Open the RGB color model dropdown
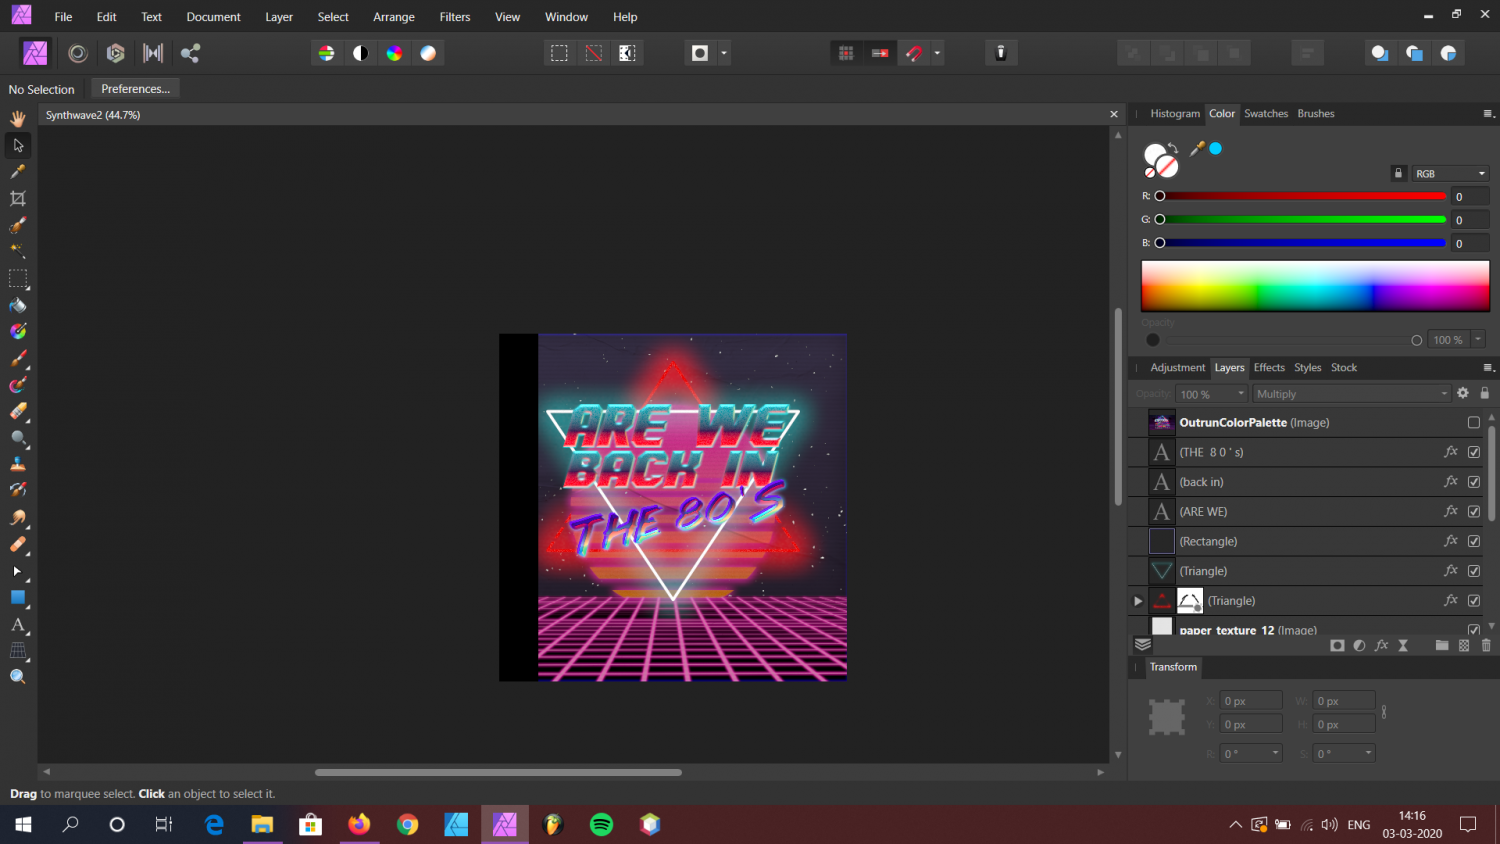Viewport: 1500px width, 844px height. tap(1450, 173)
